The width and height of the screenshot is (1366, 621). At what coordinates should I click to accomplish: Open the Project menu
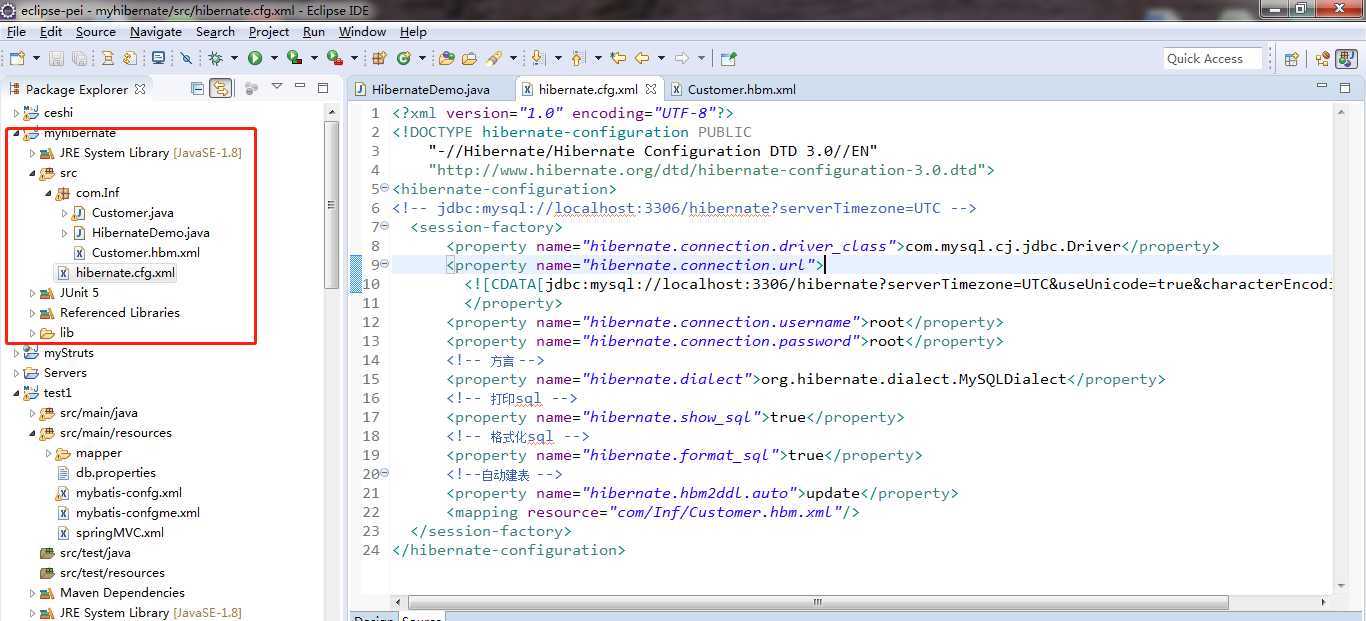click(x=269, y=31)
